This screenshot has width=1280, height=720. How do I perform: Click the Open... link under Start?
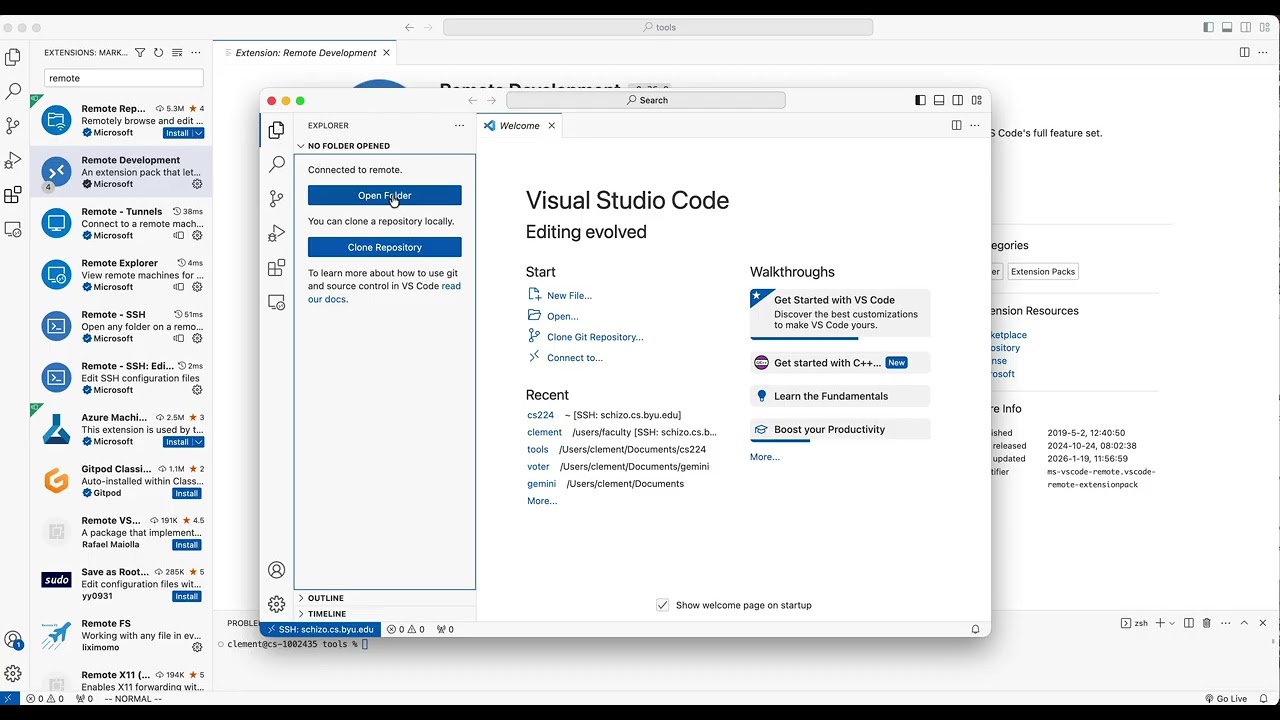click(x=562, y=316)
